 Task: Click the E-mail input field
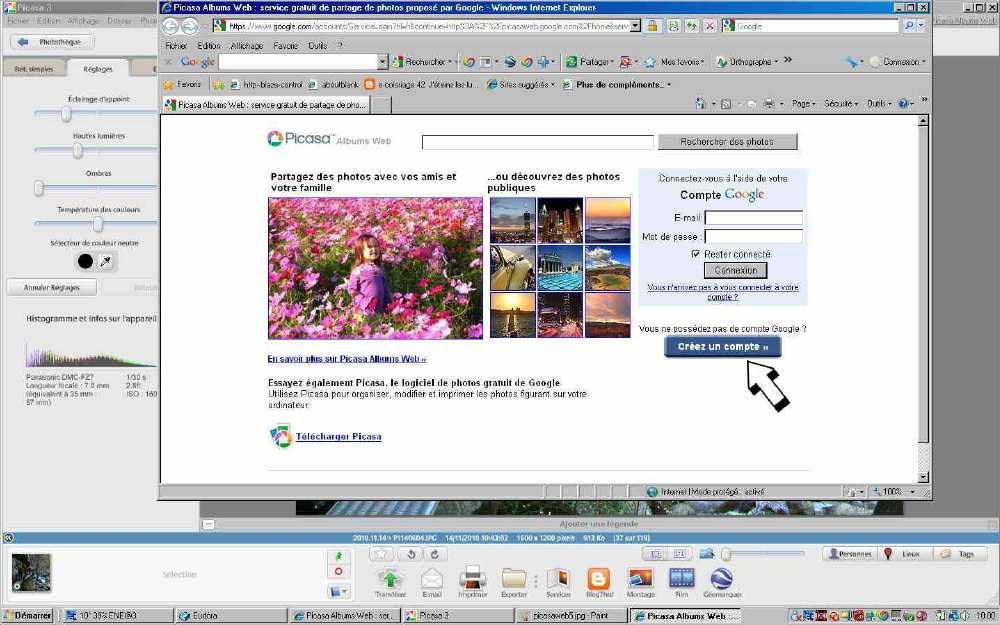click(753, 217)
